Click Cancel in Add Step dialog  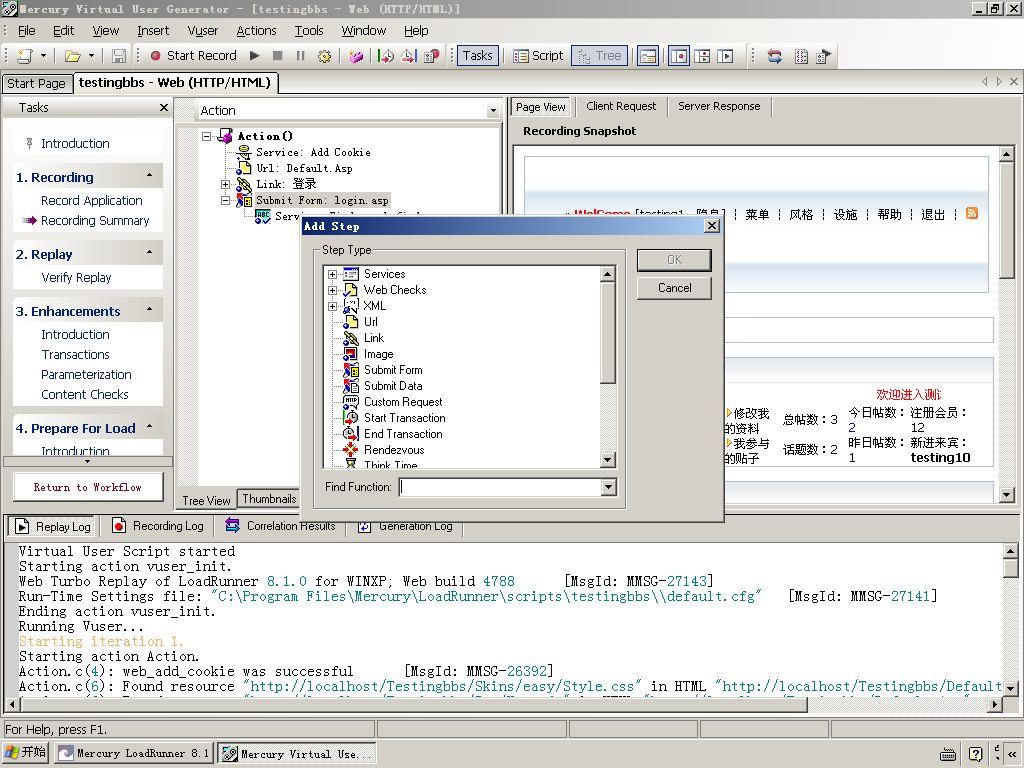click(x=674, y=288)
